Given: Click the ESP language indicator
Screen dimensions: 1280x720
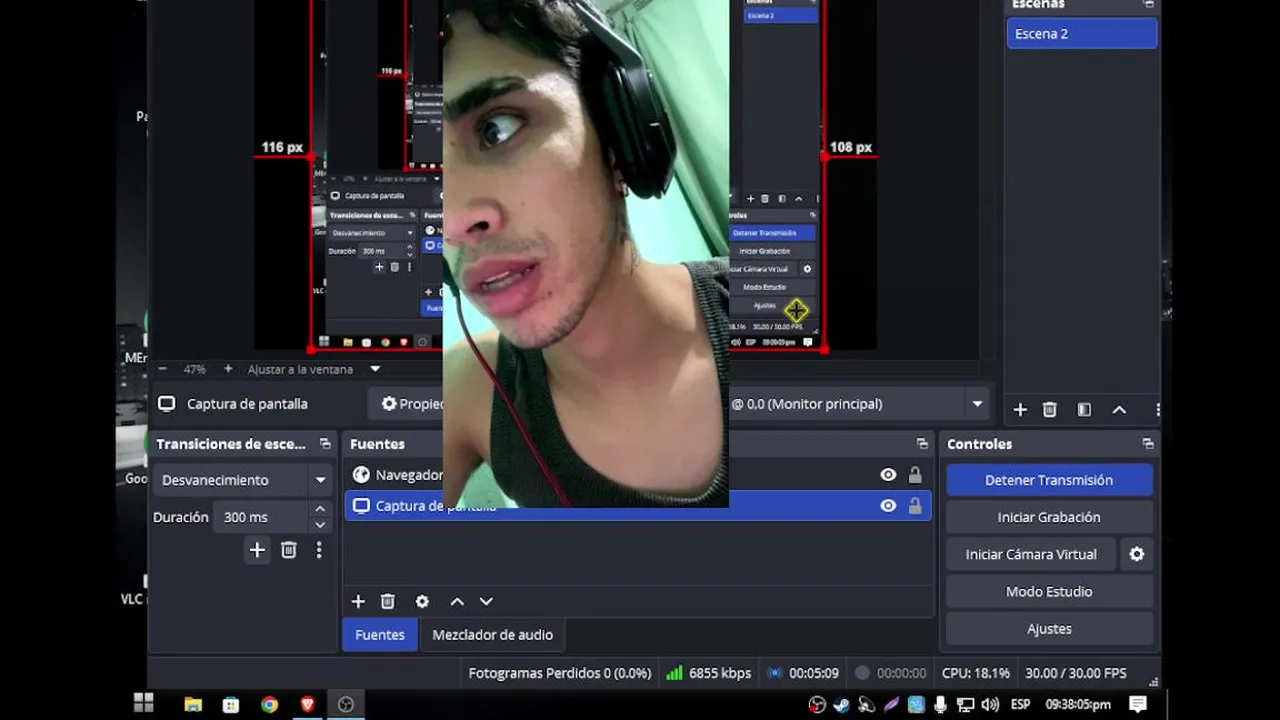Looking at the screenshot, I should pyautogui.click(x=1020, y=704).
